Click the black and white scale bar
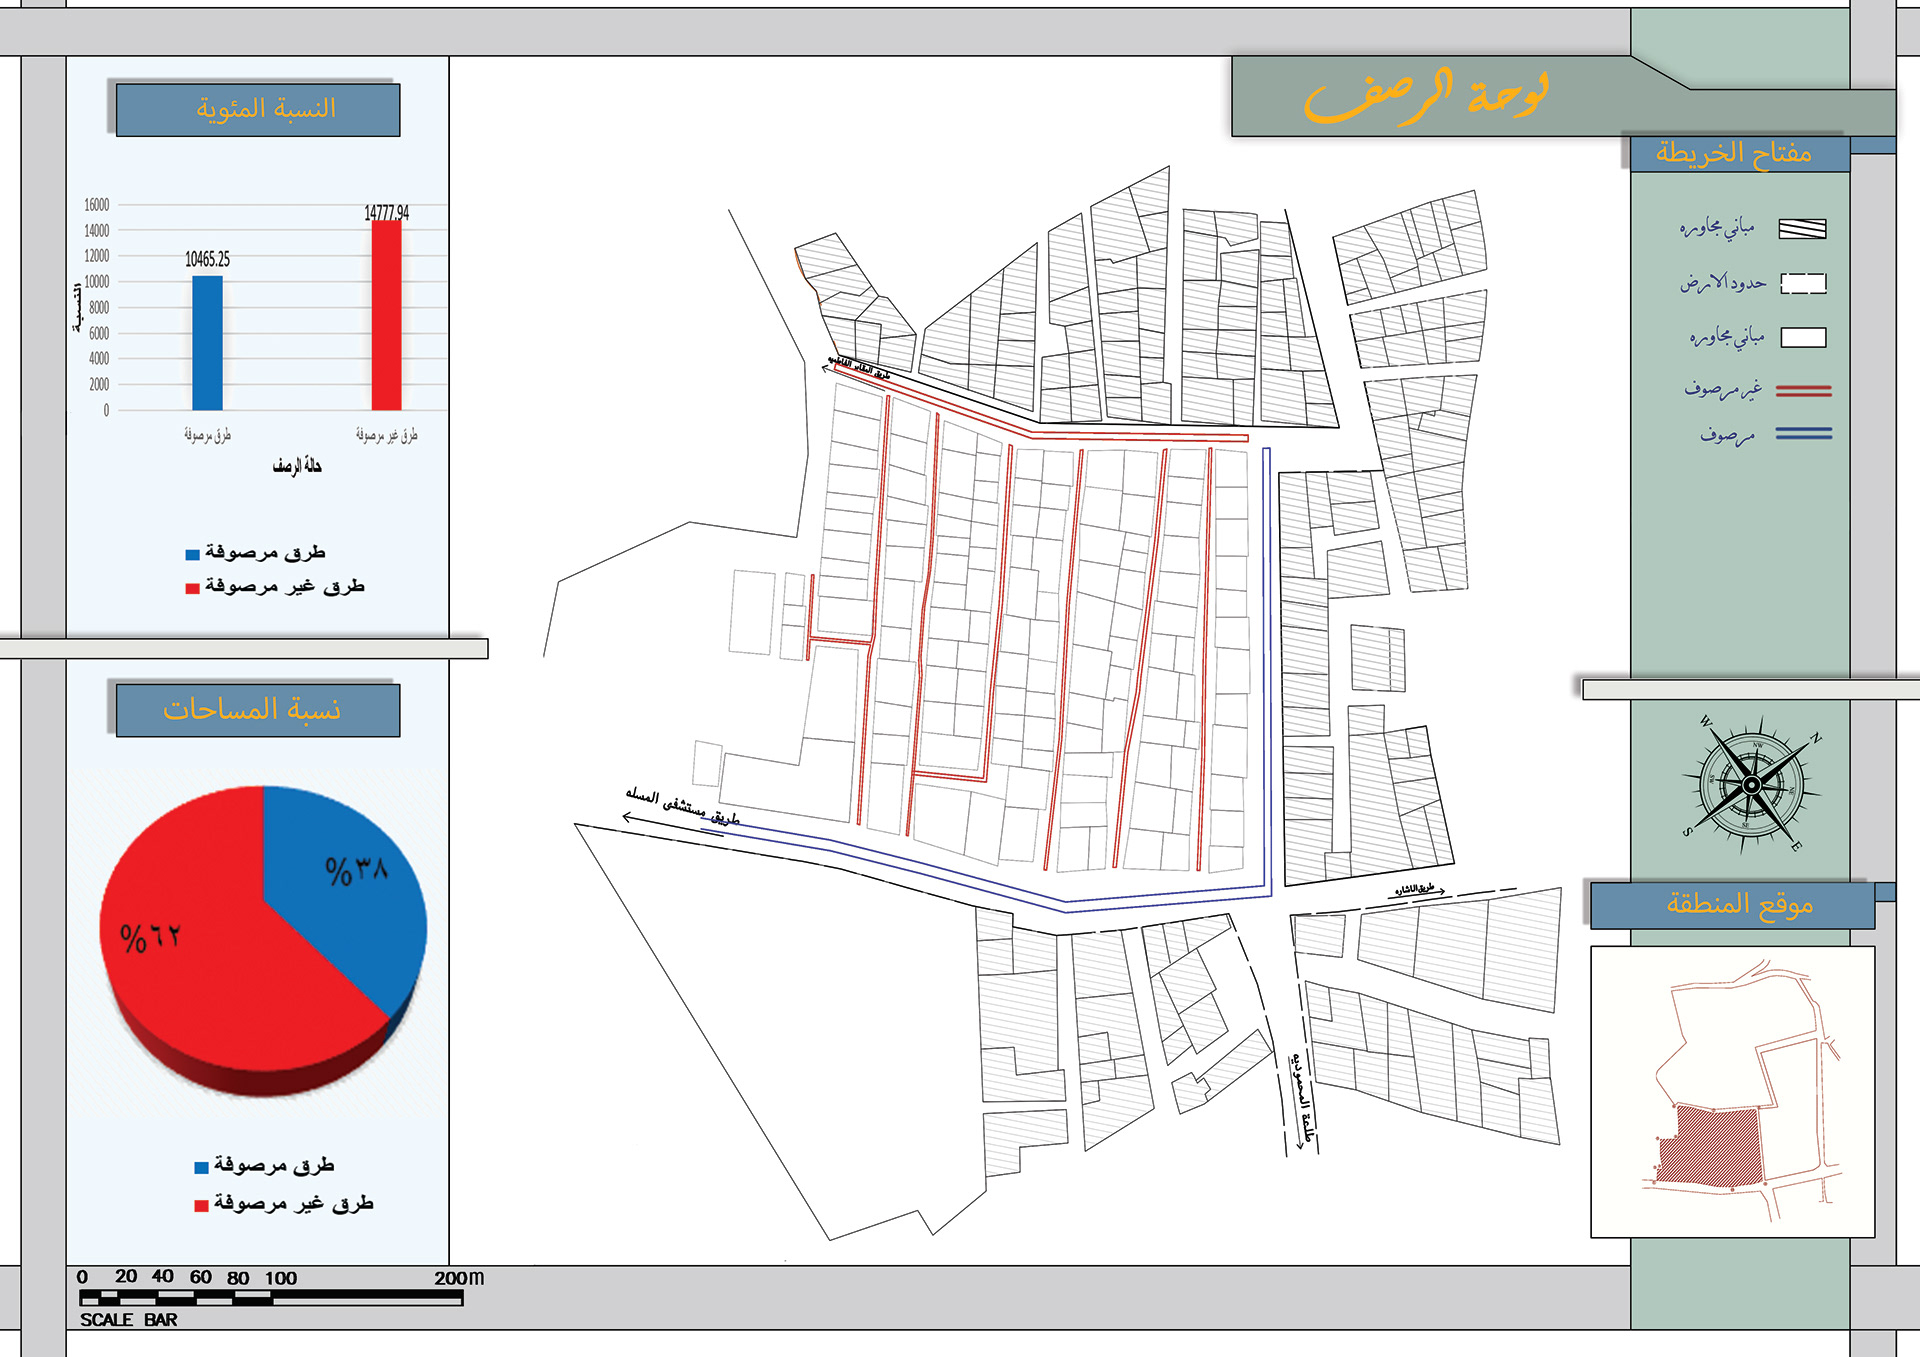This screenshot has height=1357, width=1920. click(x=271, y=1297)
